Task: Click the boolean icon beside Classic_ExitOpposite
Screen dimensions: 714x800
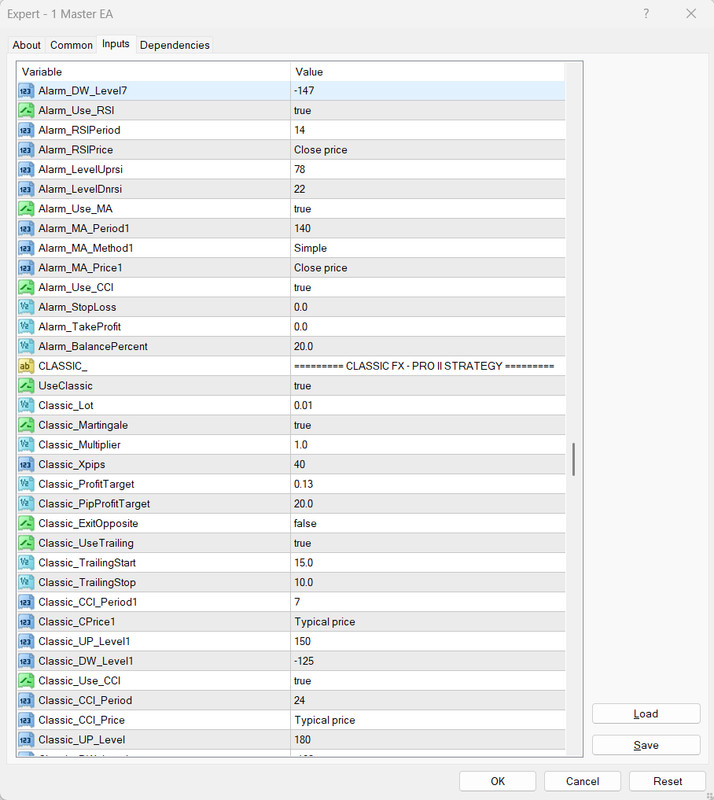Action: coord(26,523)
